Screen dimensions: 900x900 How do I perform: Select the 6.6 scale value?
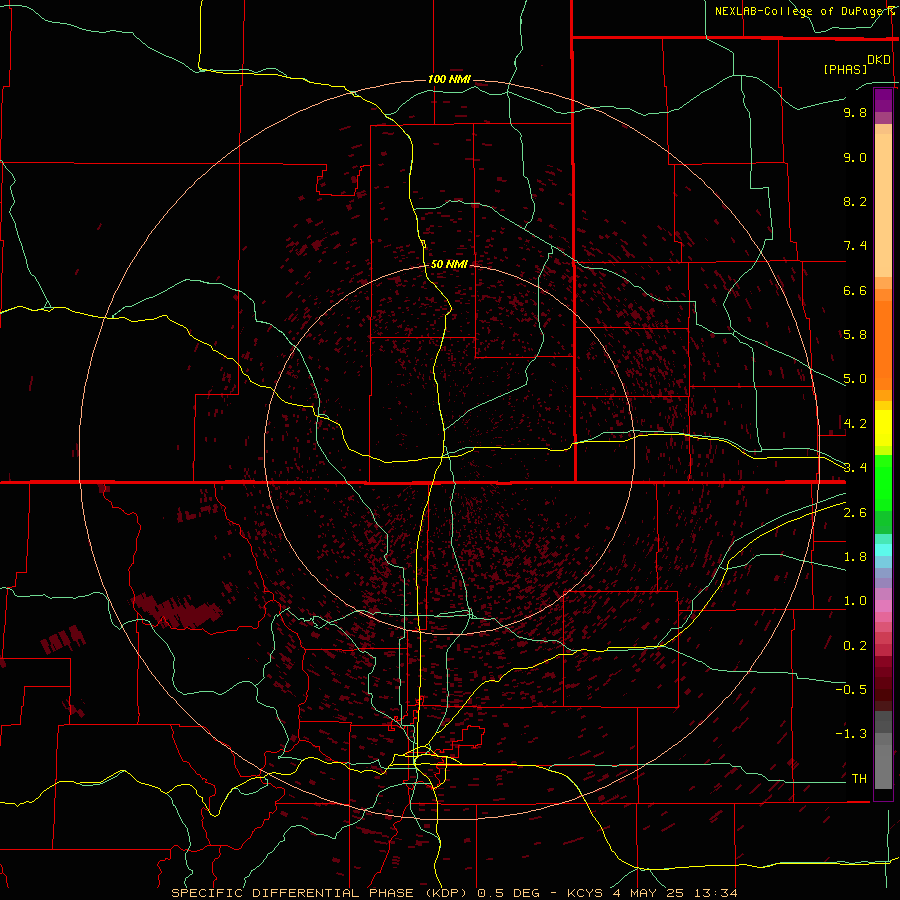(855, 290)
